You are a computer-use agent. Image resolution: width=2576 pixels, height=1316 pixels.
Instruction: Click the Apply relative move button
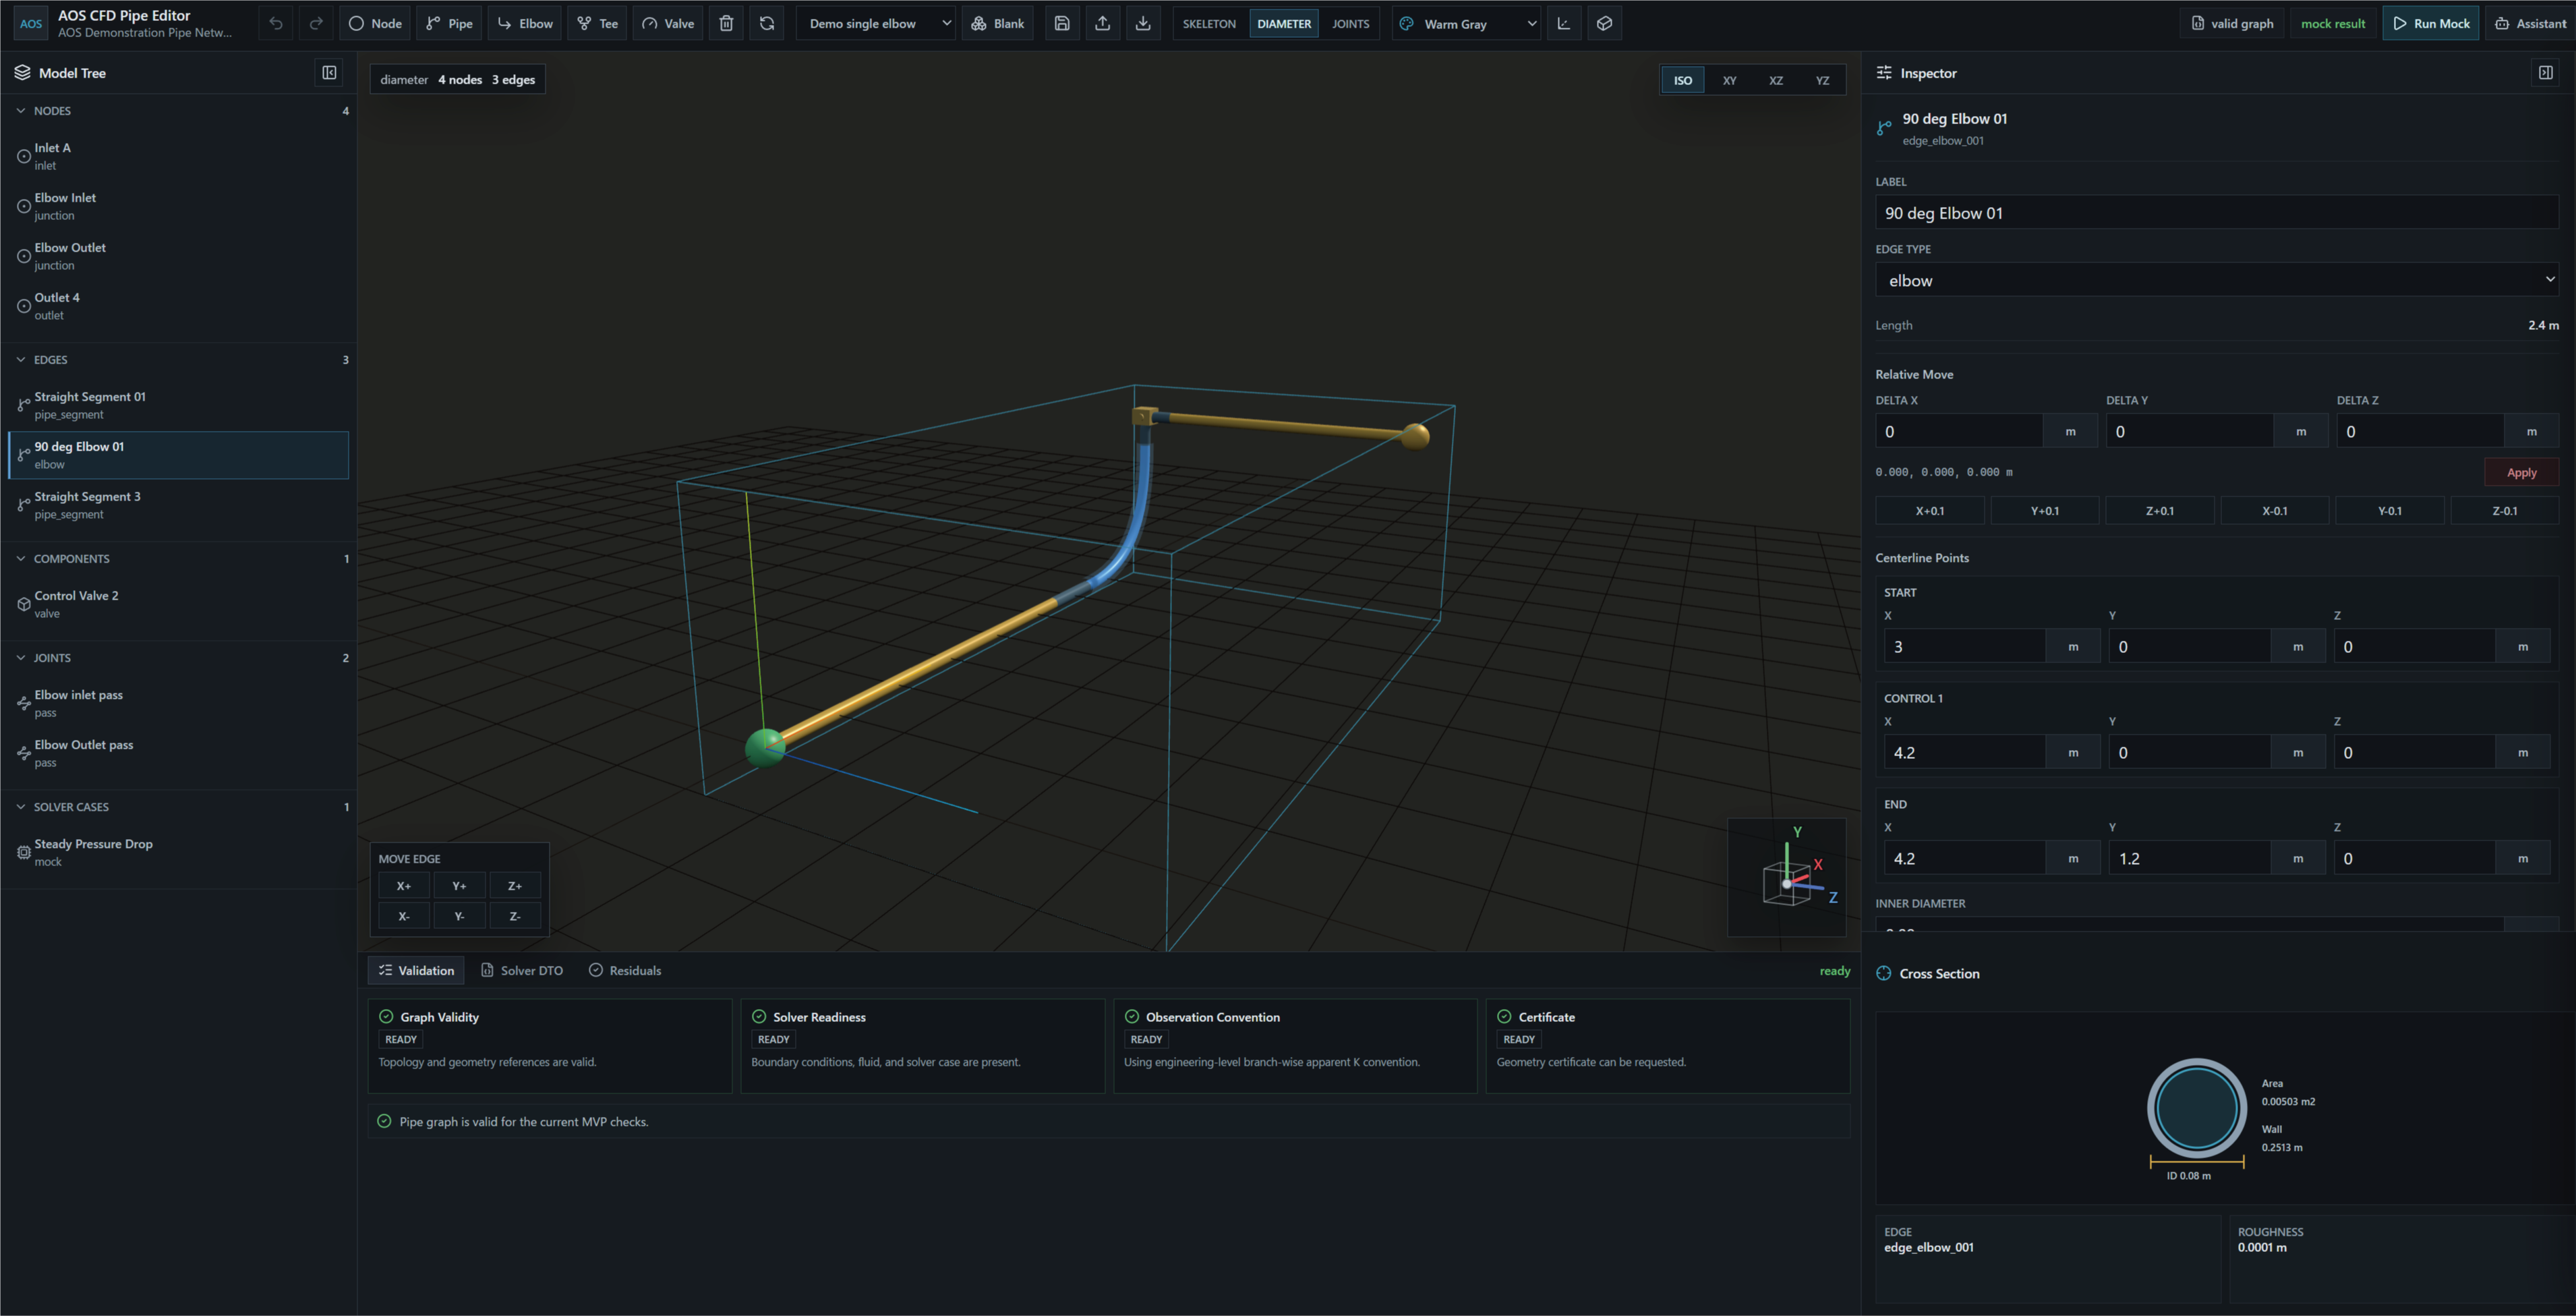tap(2521, 472)
